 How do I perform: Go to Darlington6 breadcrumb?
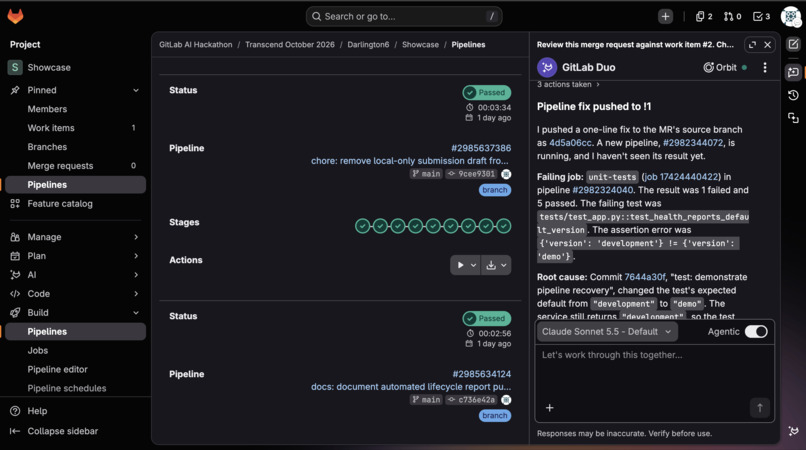point(368,45)
